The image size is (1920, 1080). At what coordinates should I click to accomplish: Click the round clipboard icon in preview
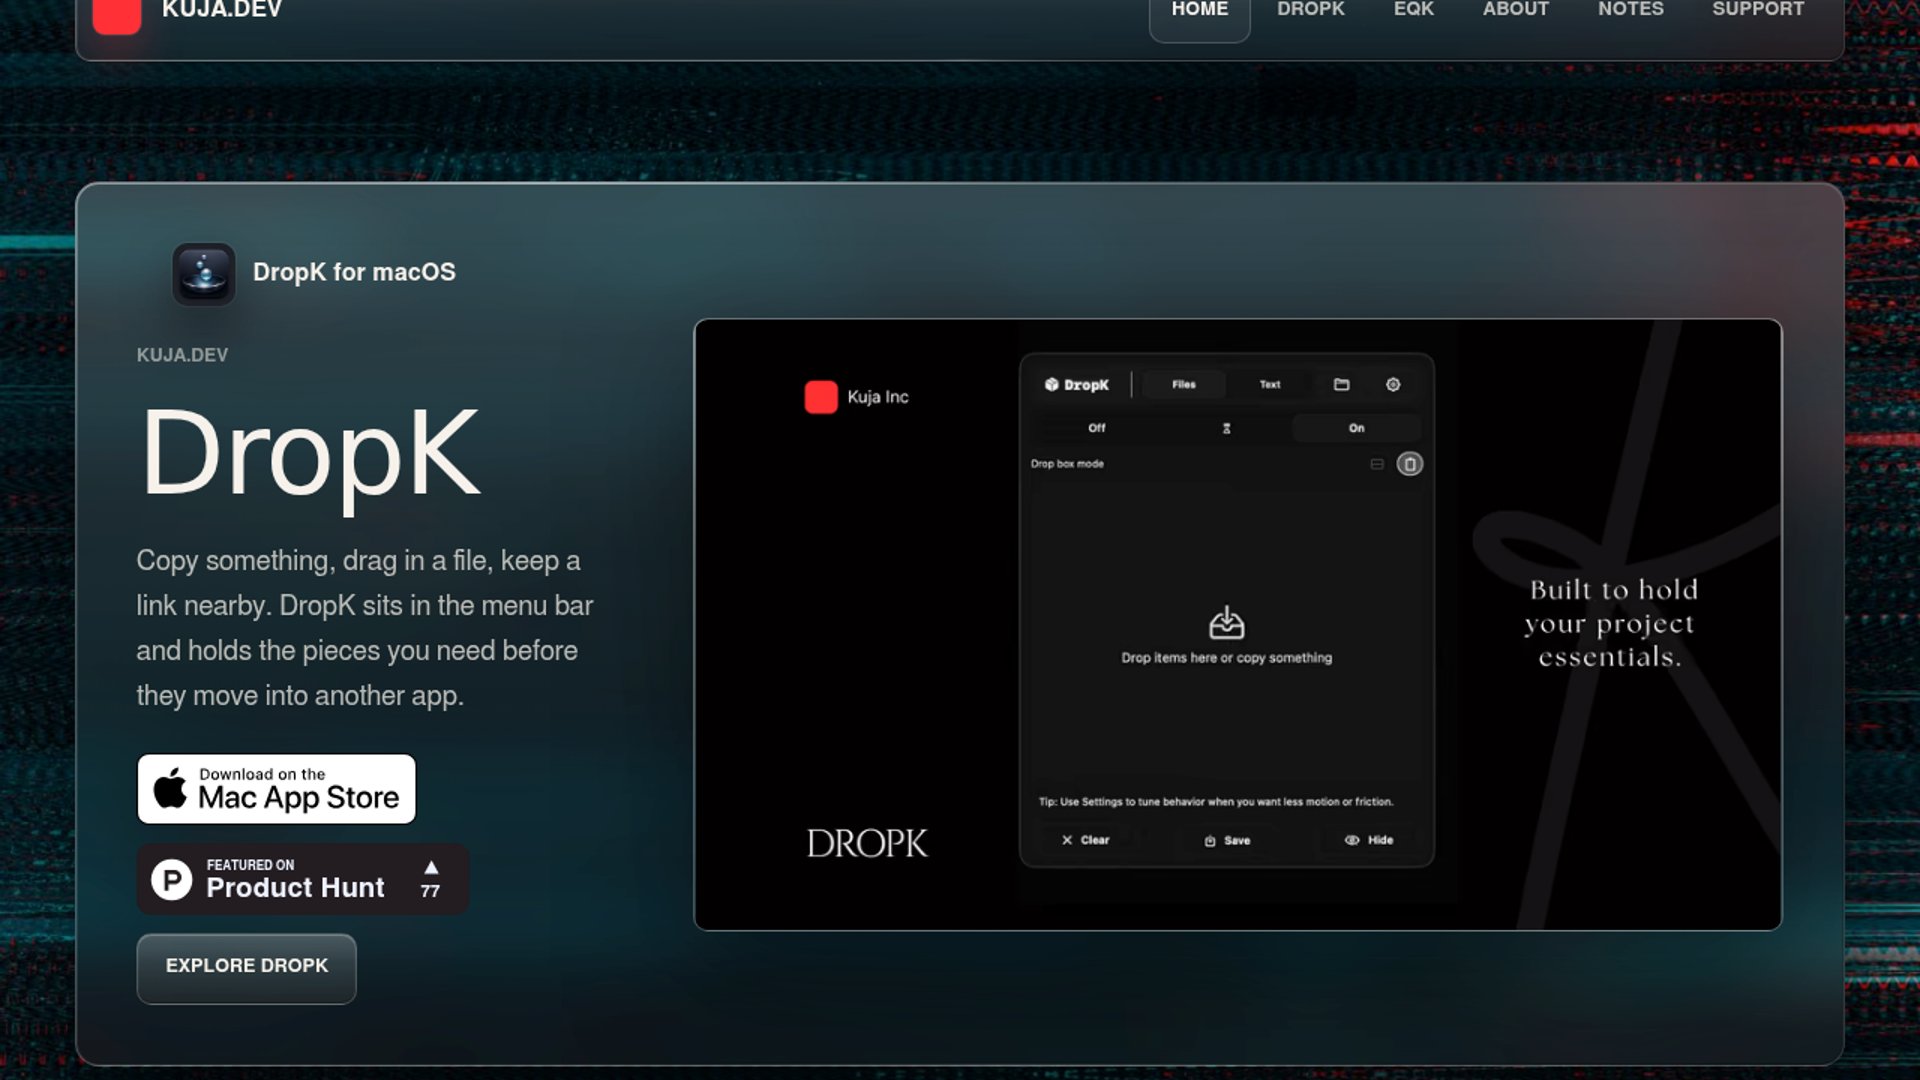[x=1410, y=464]
